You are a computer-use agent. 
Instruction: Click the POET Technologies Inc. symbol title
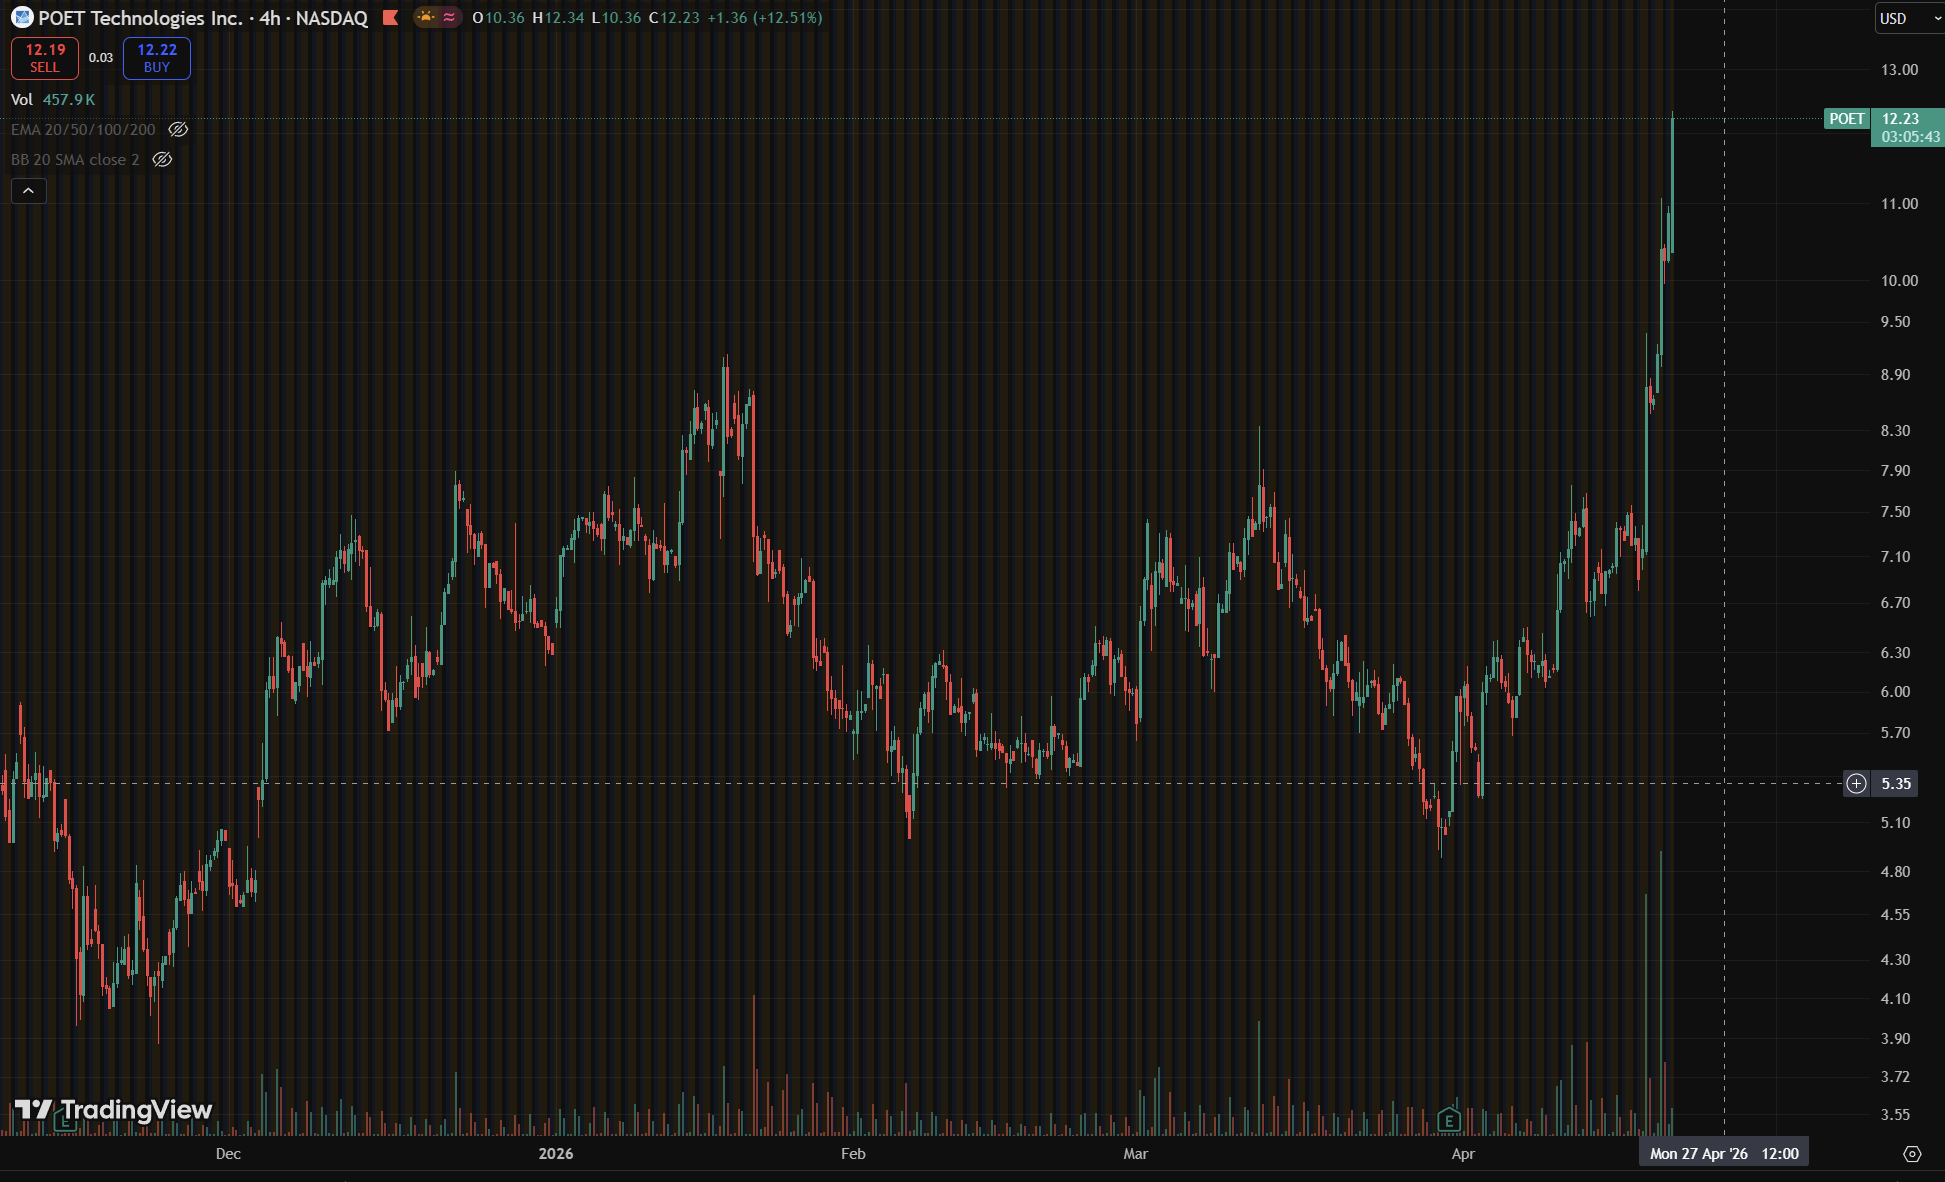140,18
